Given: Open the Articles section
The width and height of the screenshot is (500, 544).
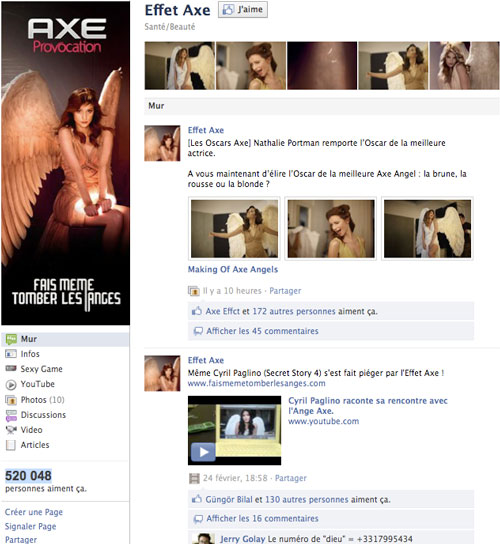Looking at the screenshot, I should [35, 445].
